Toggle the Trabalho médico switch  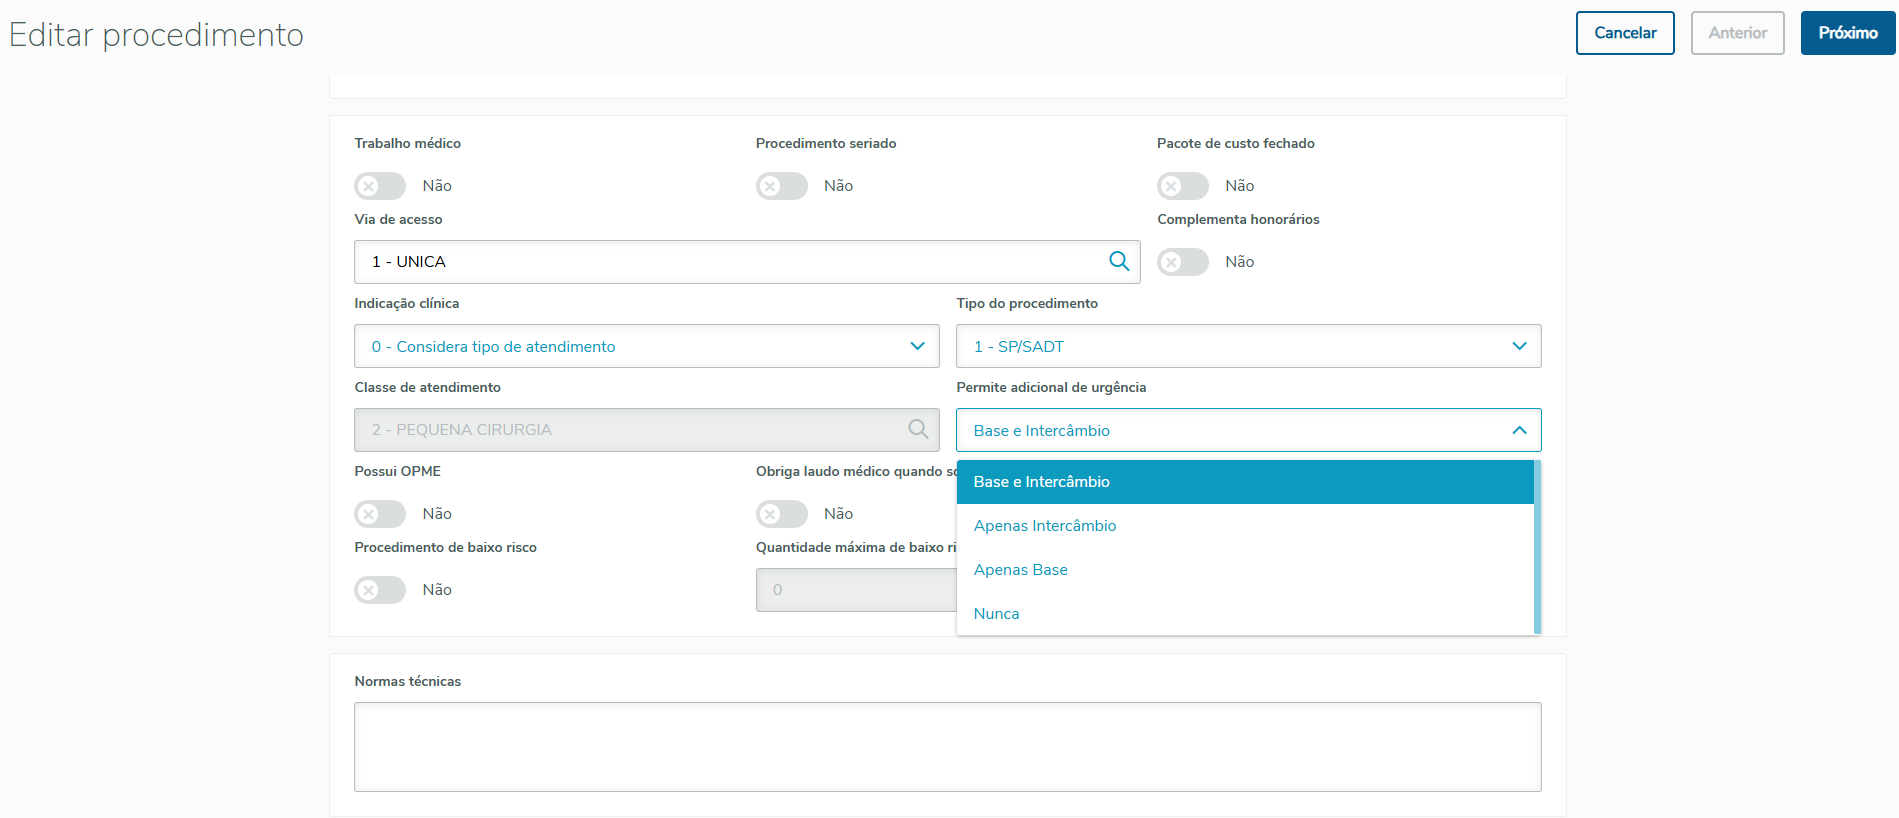[x=380, y=186]
